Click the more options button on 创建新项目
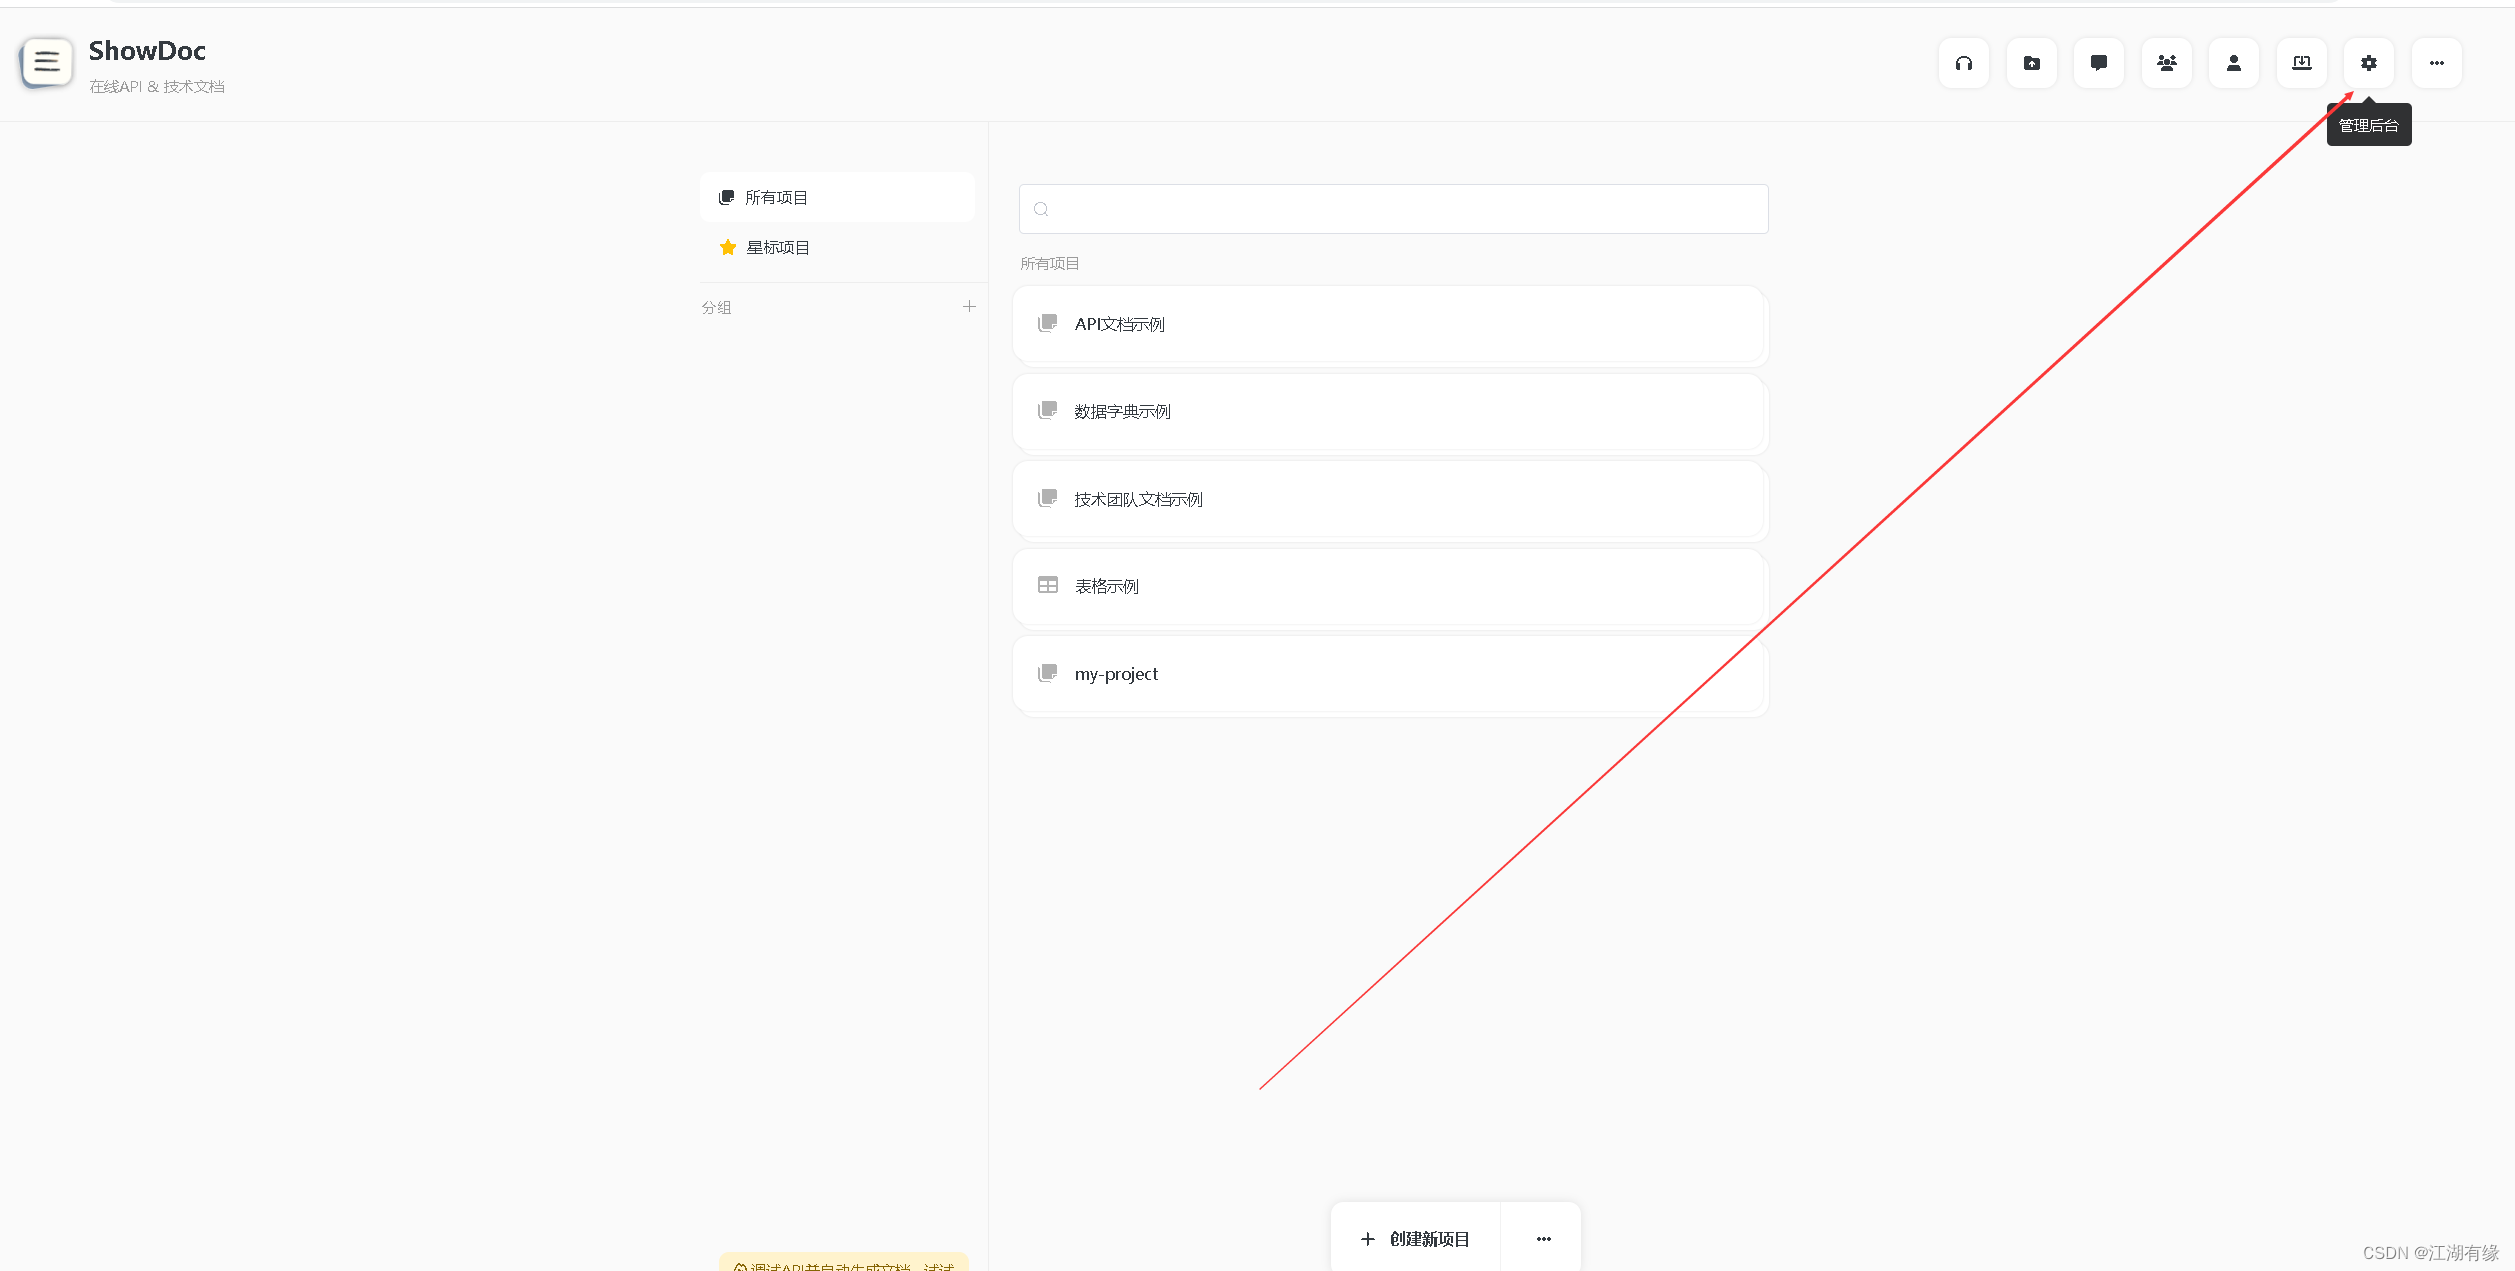The width and height of the screenshot is (2515, 1271). [x=1541, y=1237]
